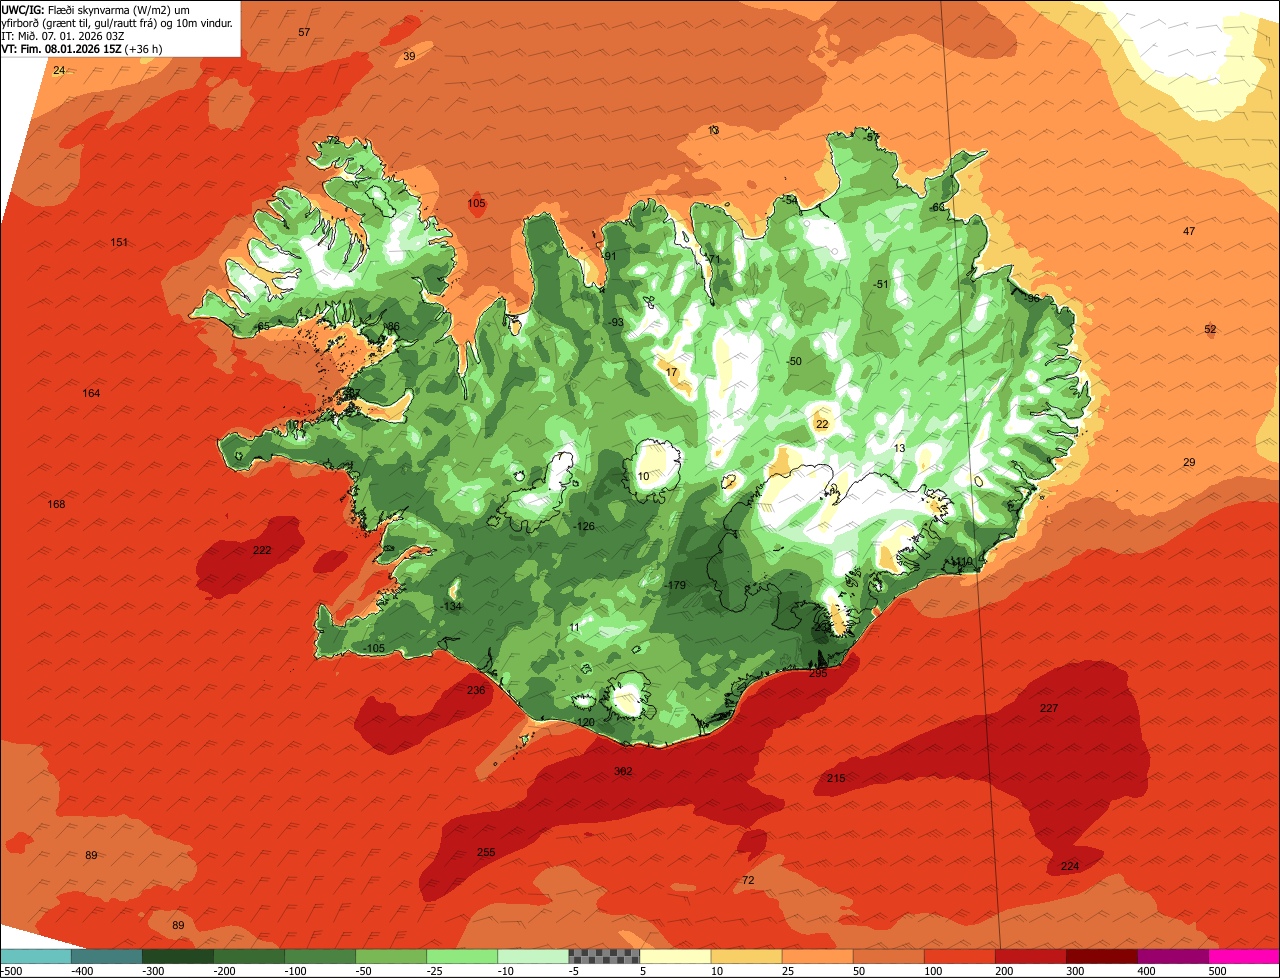Click the red-orange legend swatch between 100 and 200

coord(960,956)
